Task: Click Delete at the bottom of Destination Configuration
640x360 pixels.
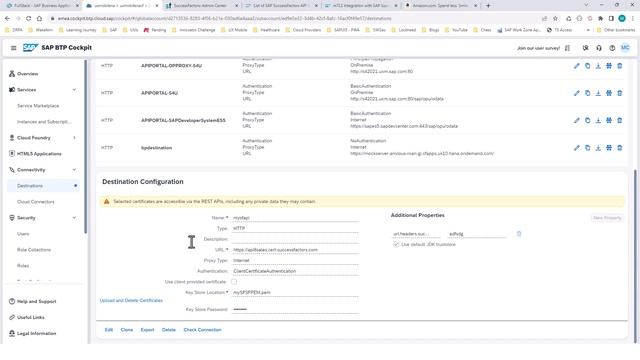Action: [169, 330]
